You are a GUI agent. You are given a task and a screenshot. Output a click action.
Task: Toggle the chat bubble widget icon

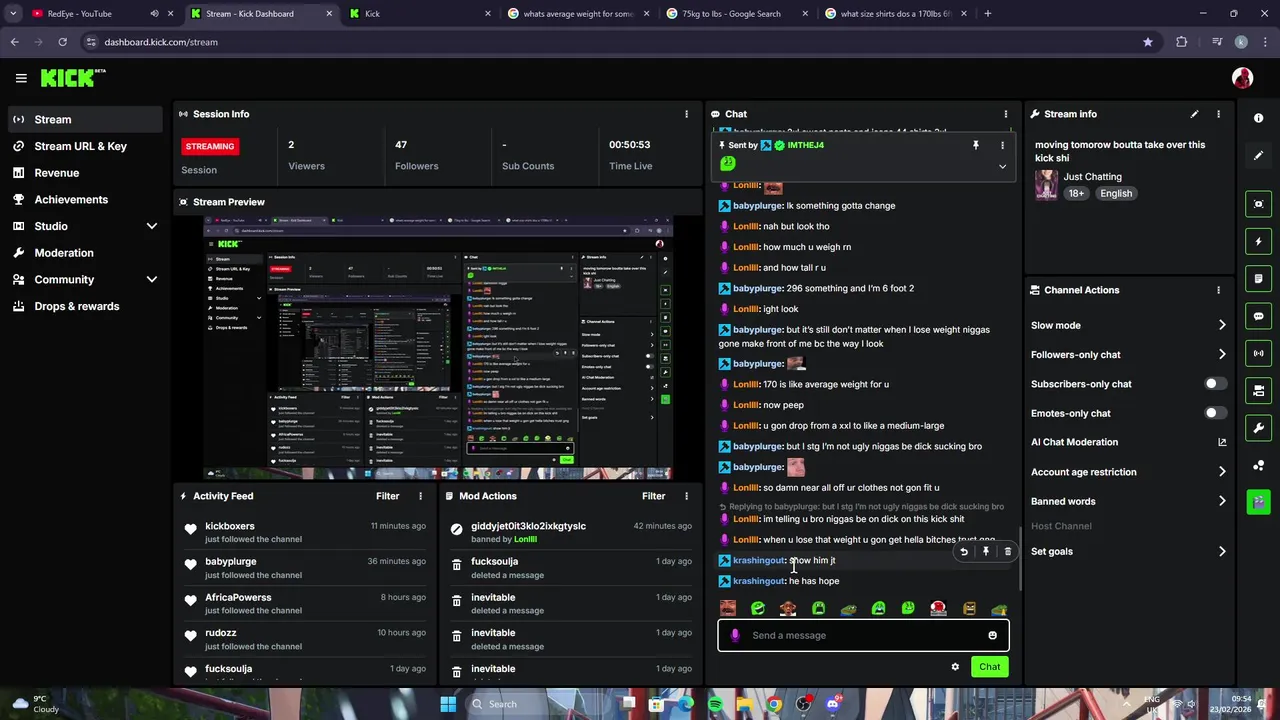pos(1258,316)
